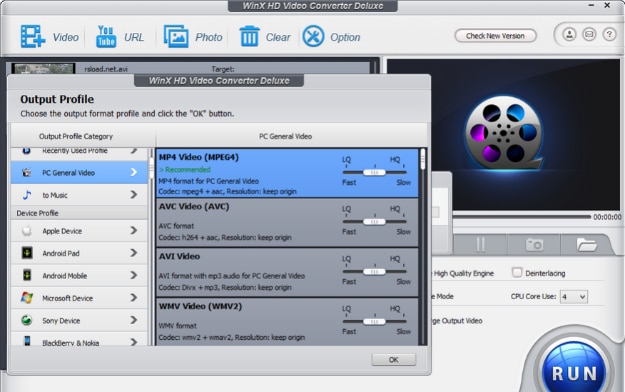Click the Clear toolbar label
The height and width of the screenshot is (392, 625).
278,37
